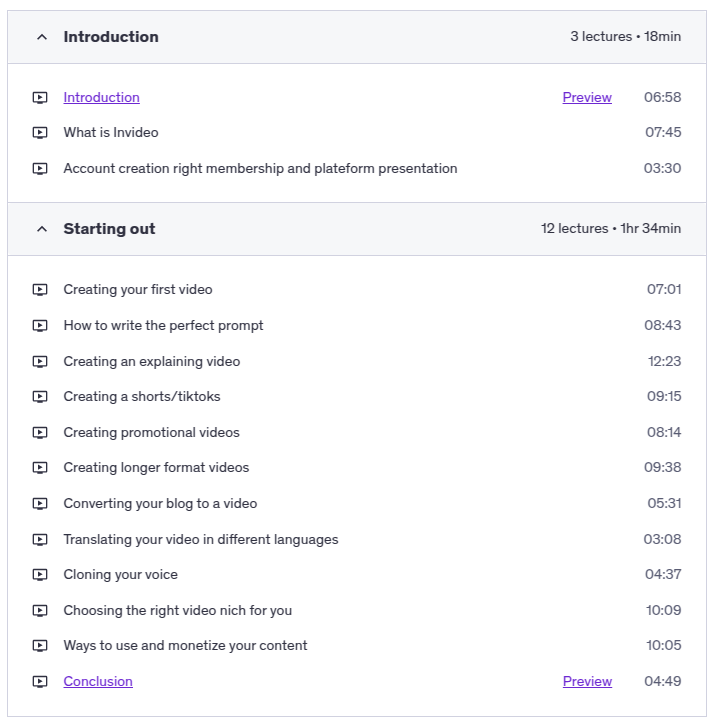Click "Creating longer format videos" lecture row
Viewport: 716px width, 727px height.
pyautogui.click(x=156, y=468)
